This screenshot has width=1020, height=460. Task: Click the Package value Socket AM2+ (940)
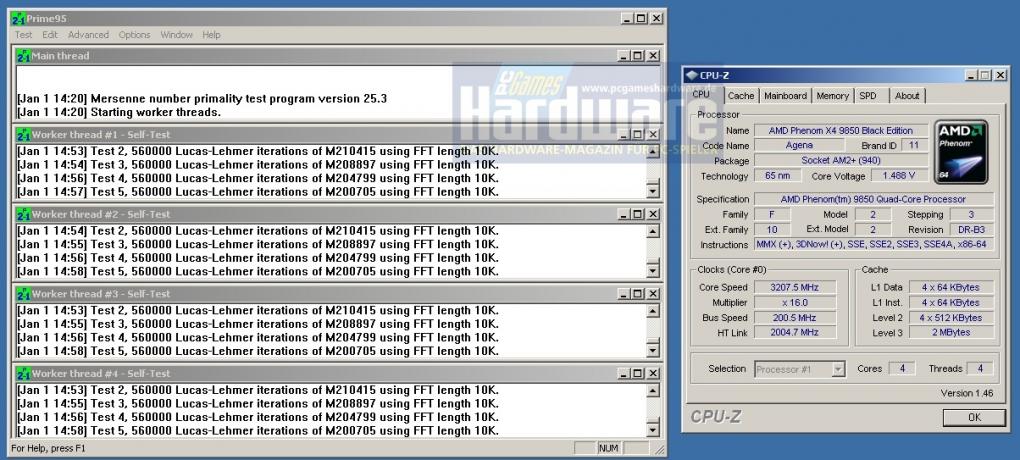840,161
